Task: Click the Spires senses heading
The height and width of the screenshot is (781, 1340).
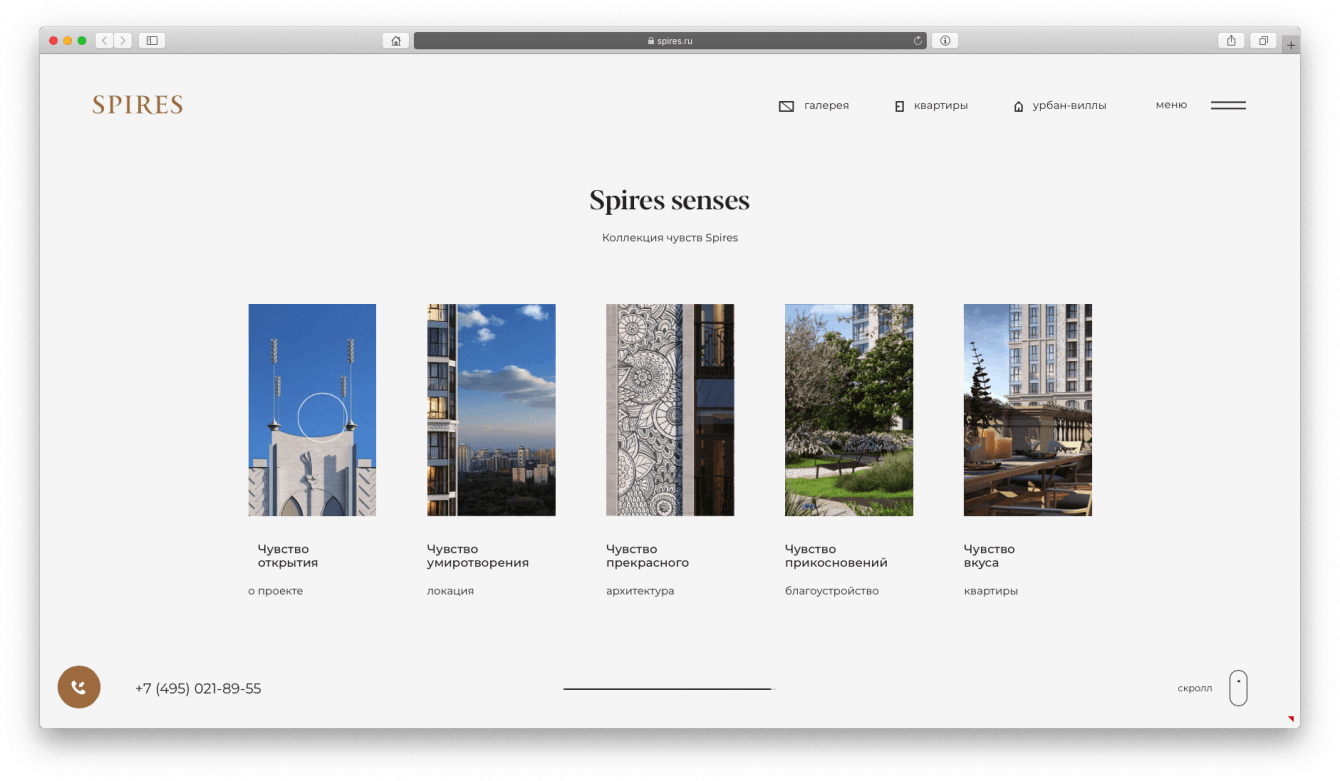Action: (x=670, y=201)
